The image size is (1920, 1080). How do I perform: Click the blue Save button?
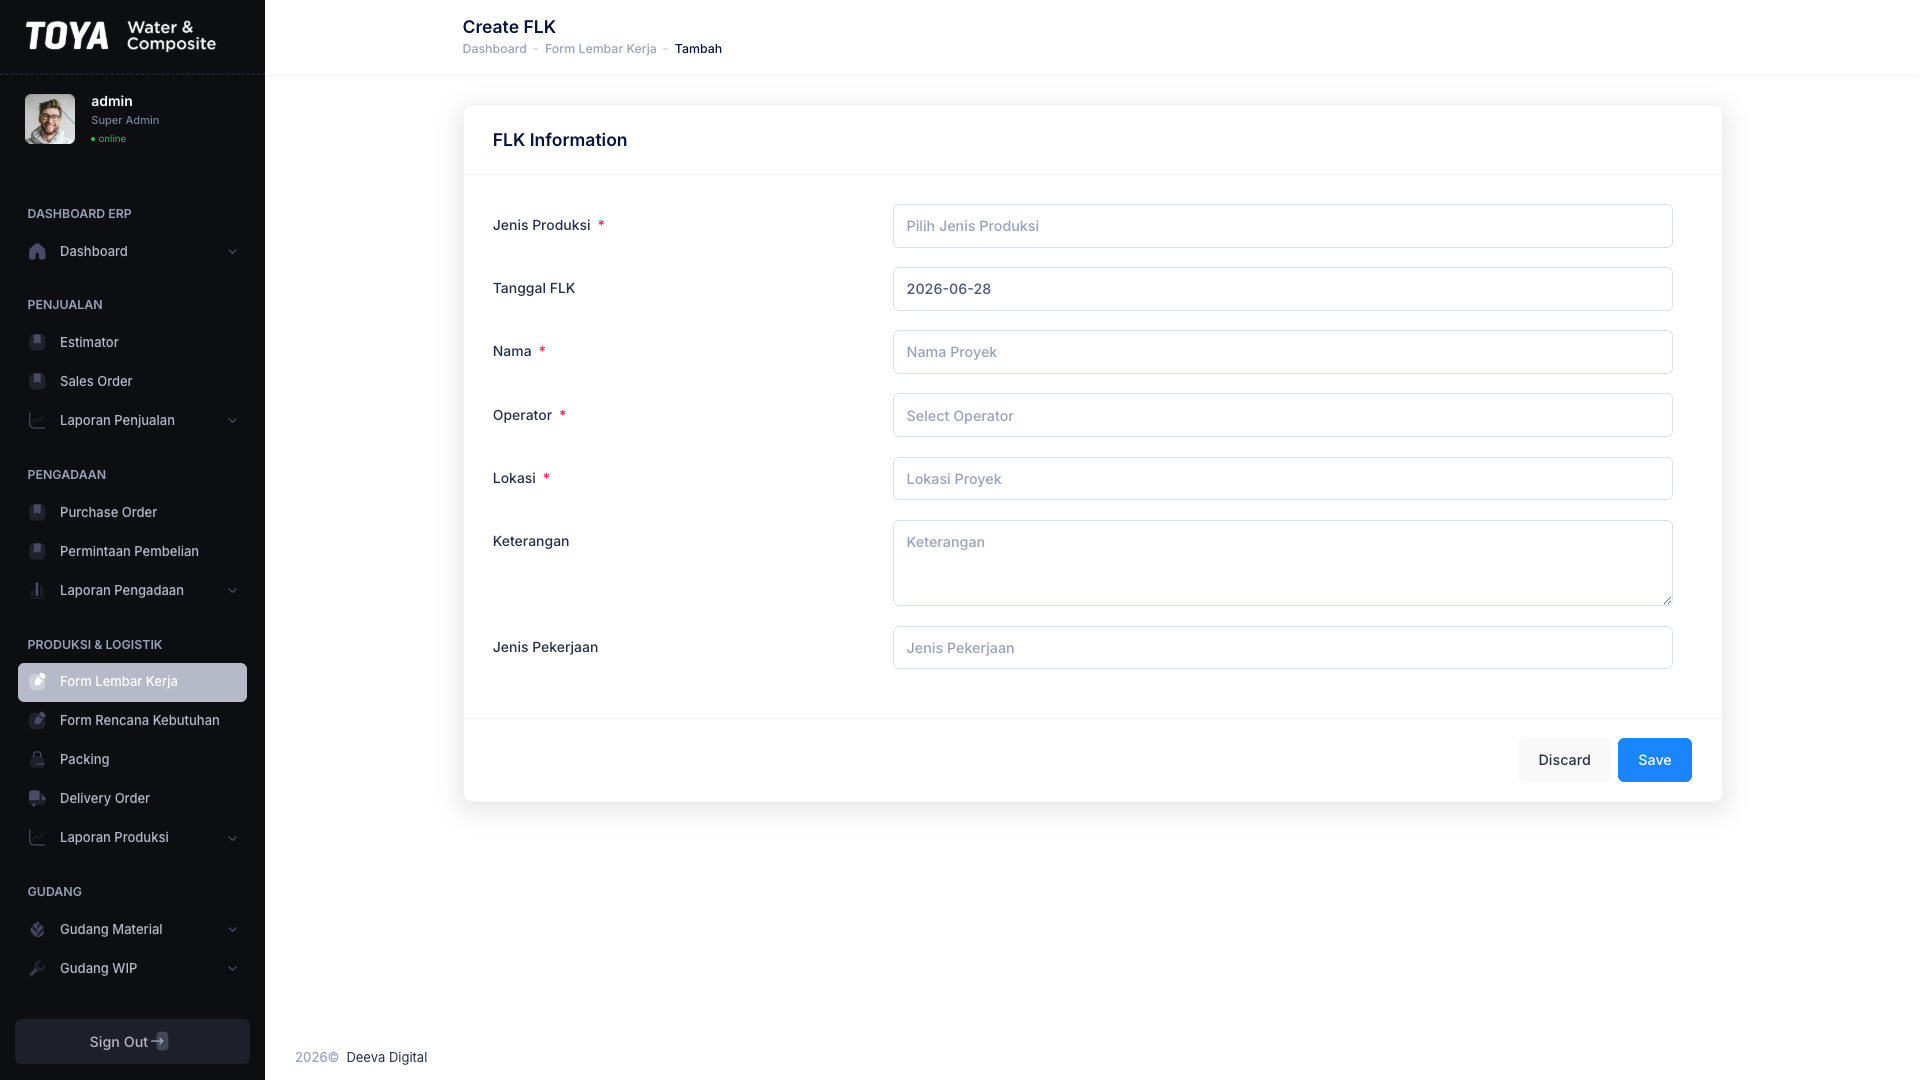(x=1654, y=760)
